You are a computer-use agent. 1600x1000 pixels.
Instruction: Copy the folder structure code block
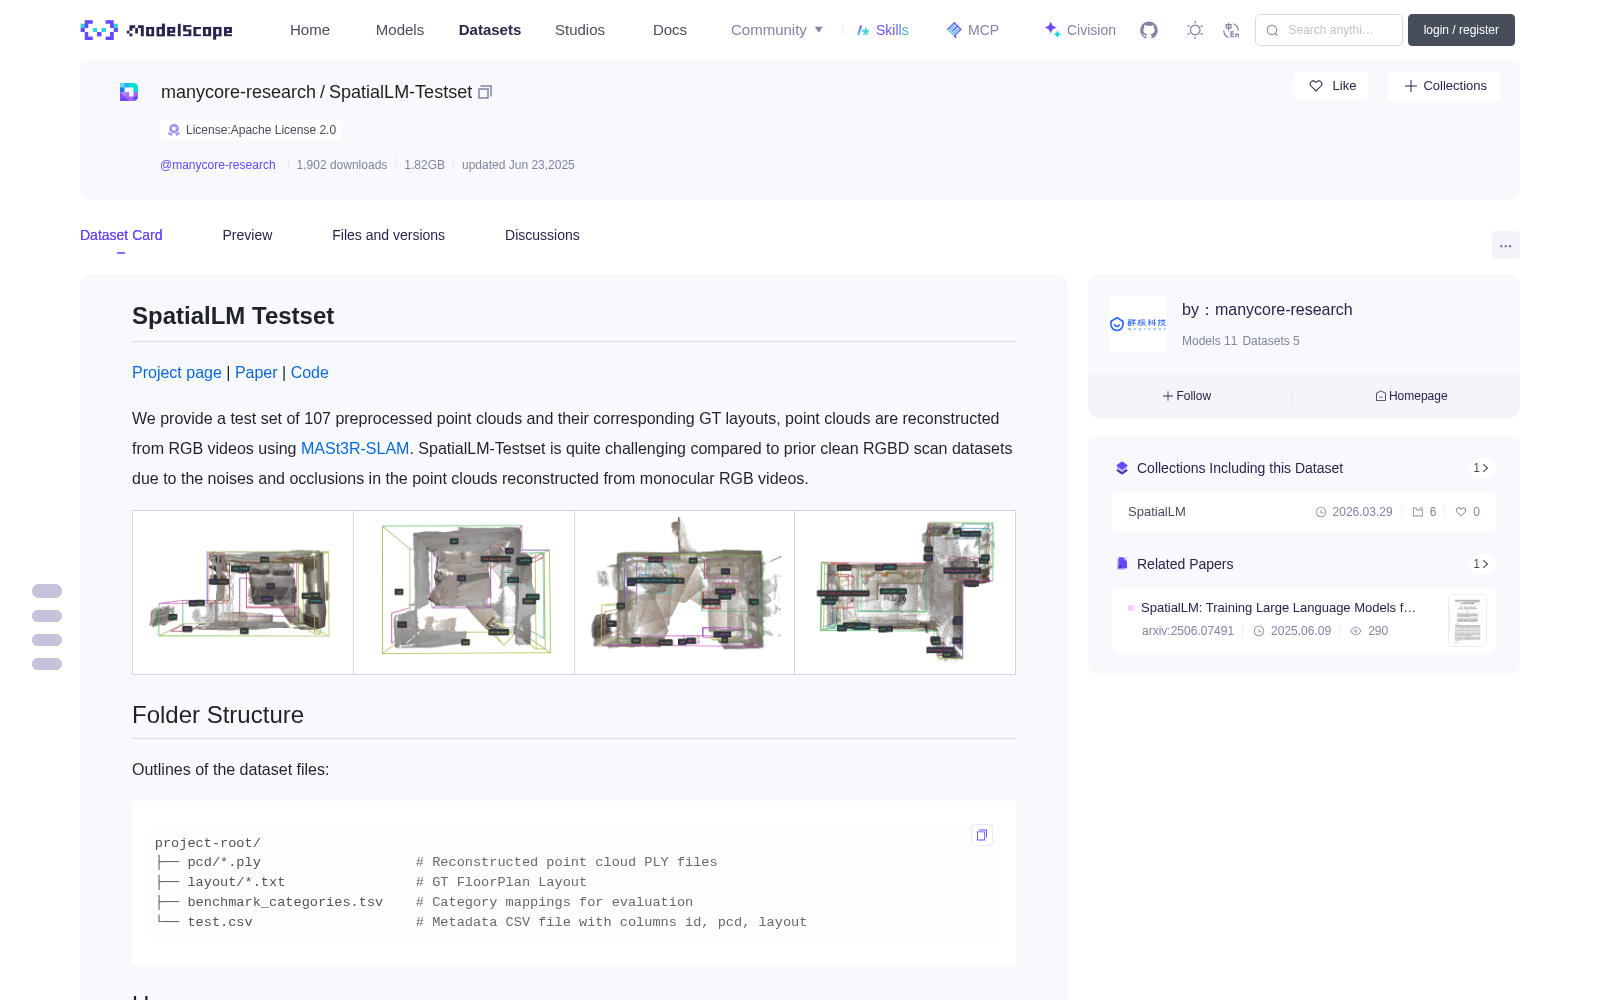(x=982, y=835)
